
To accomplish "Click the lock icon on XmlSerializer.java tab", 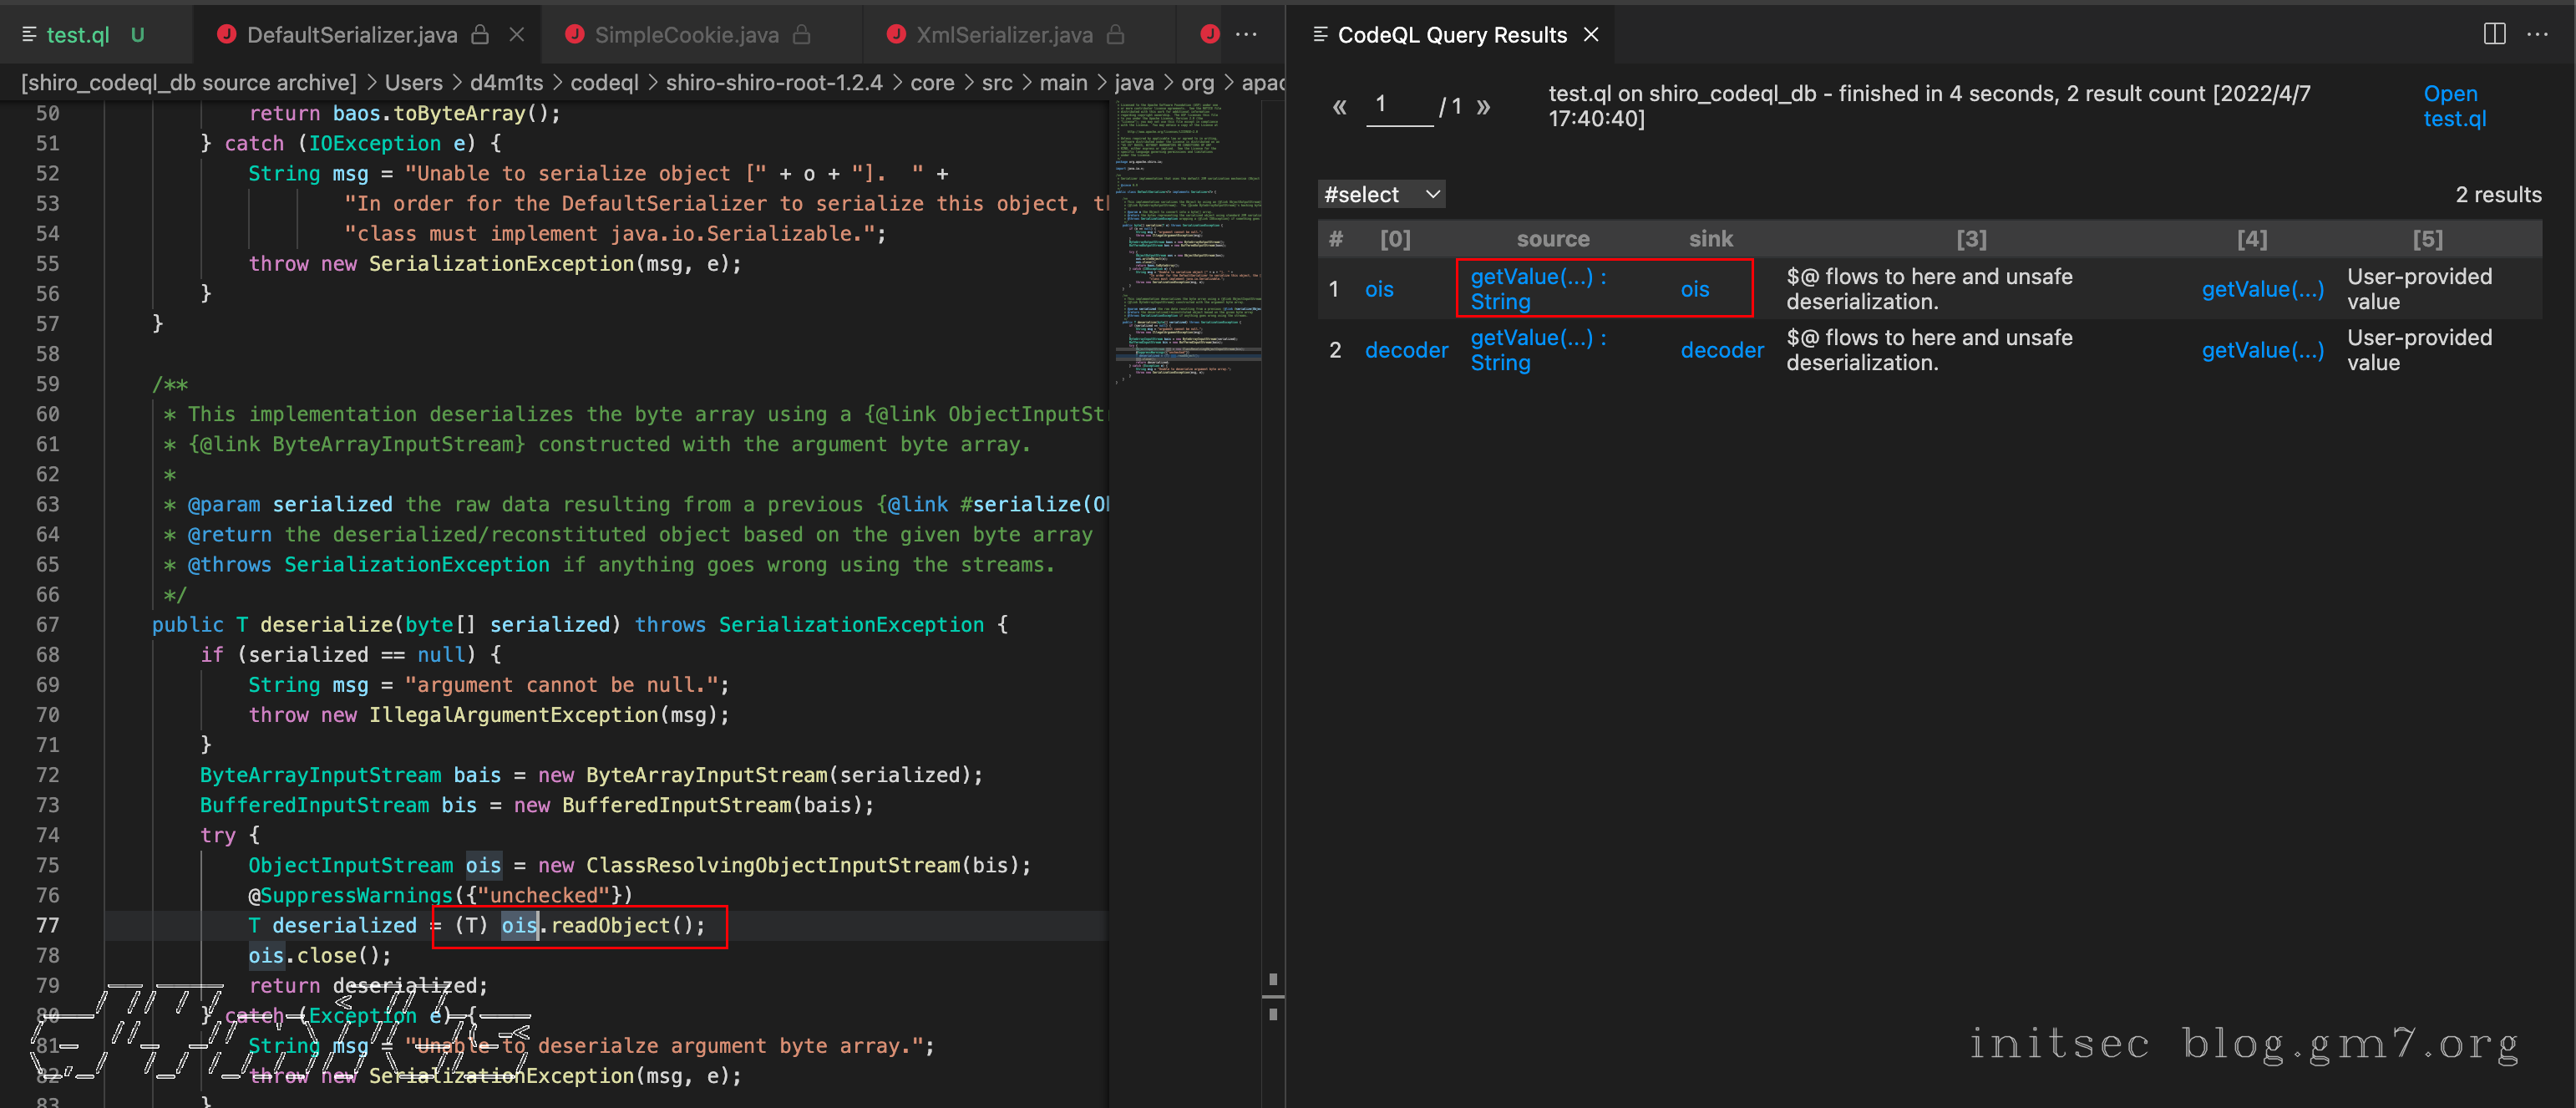I will (x=1116, y=35).
